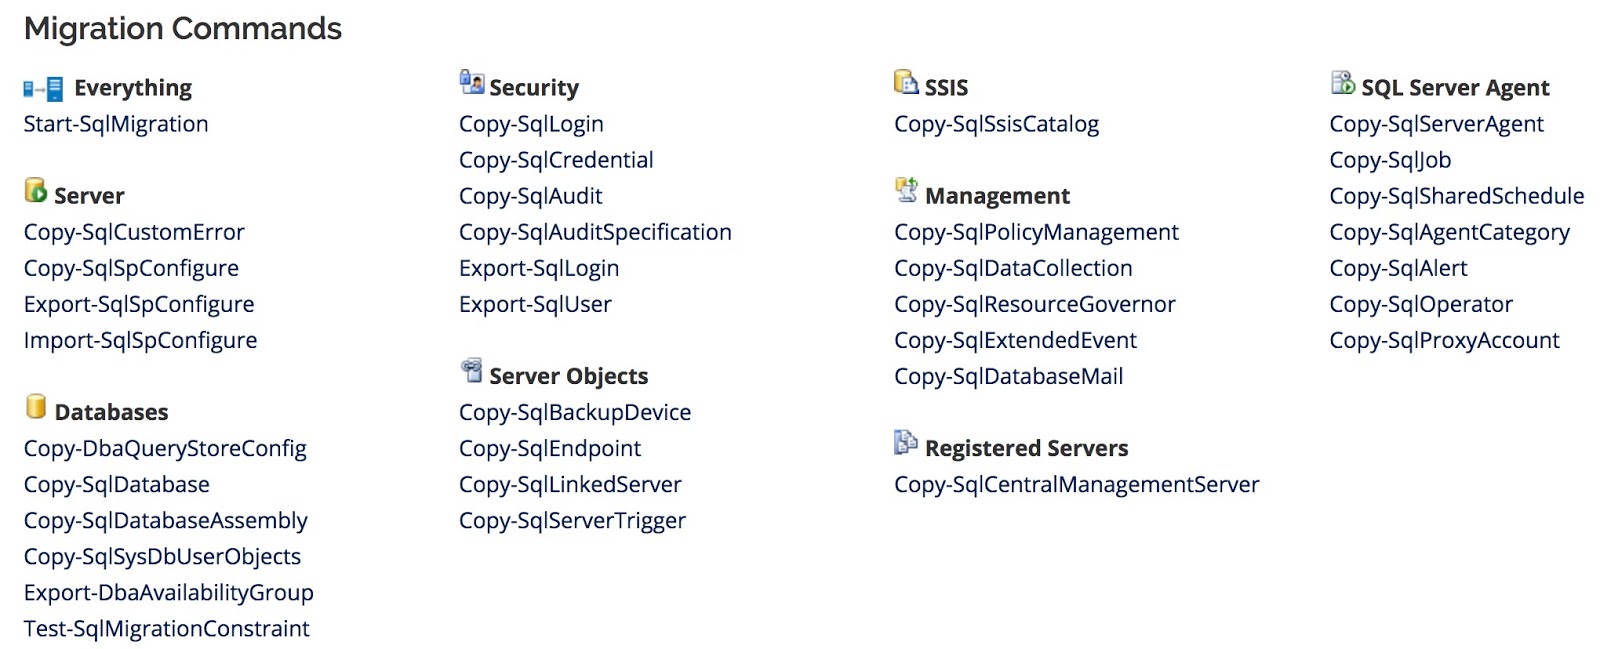
Task: Select the Copy-SqlProxyAccount link
Action: pyautogui.click(x=1443, y=340)
